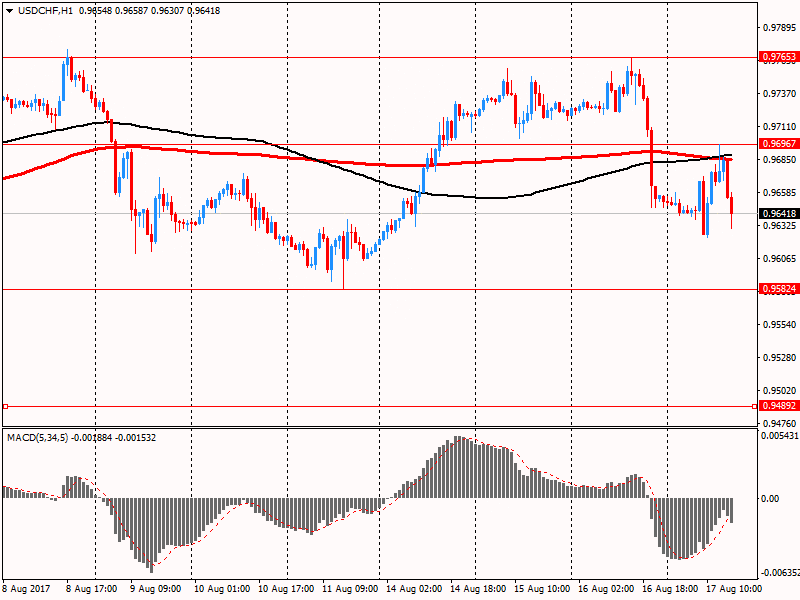800x600 pixels.
Task: Open the chart menu triangle beside USDCHF,H1
Action: coord(9,11)
